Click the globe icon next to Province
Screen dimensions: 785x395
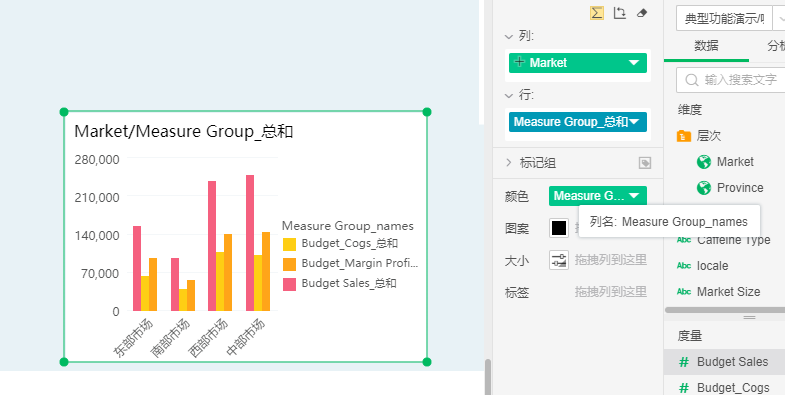click(x=704, y=188)
